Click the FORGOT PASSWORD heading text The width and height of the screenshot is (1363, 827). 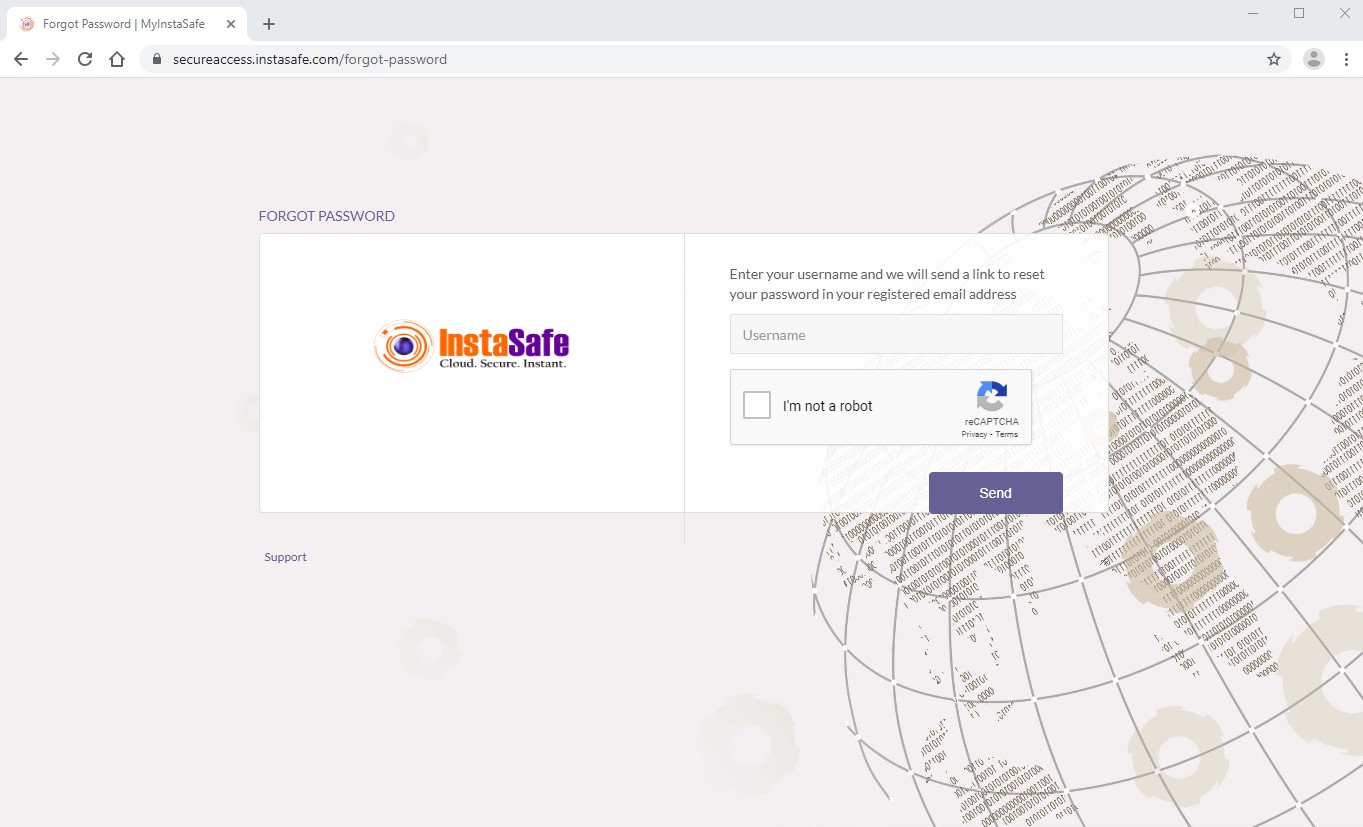(x=327, y=216)
